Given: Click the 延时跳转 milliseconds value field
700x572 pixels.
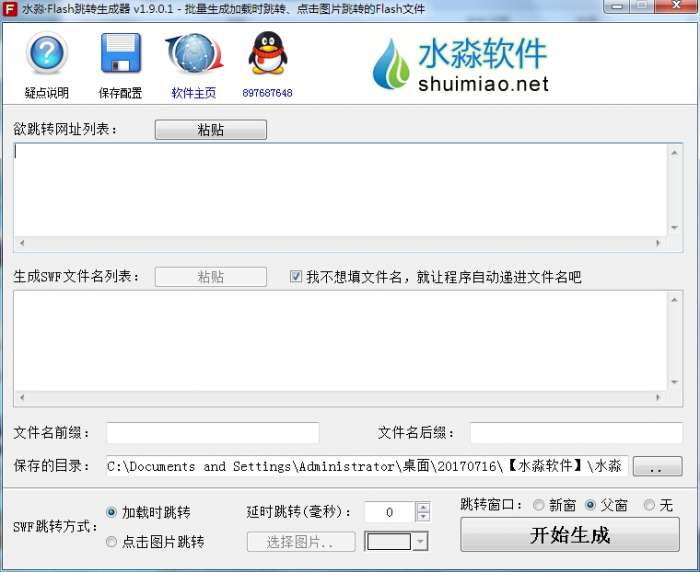Looking at the screenshot, I should (x=390, y=512).
